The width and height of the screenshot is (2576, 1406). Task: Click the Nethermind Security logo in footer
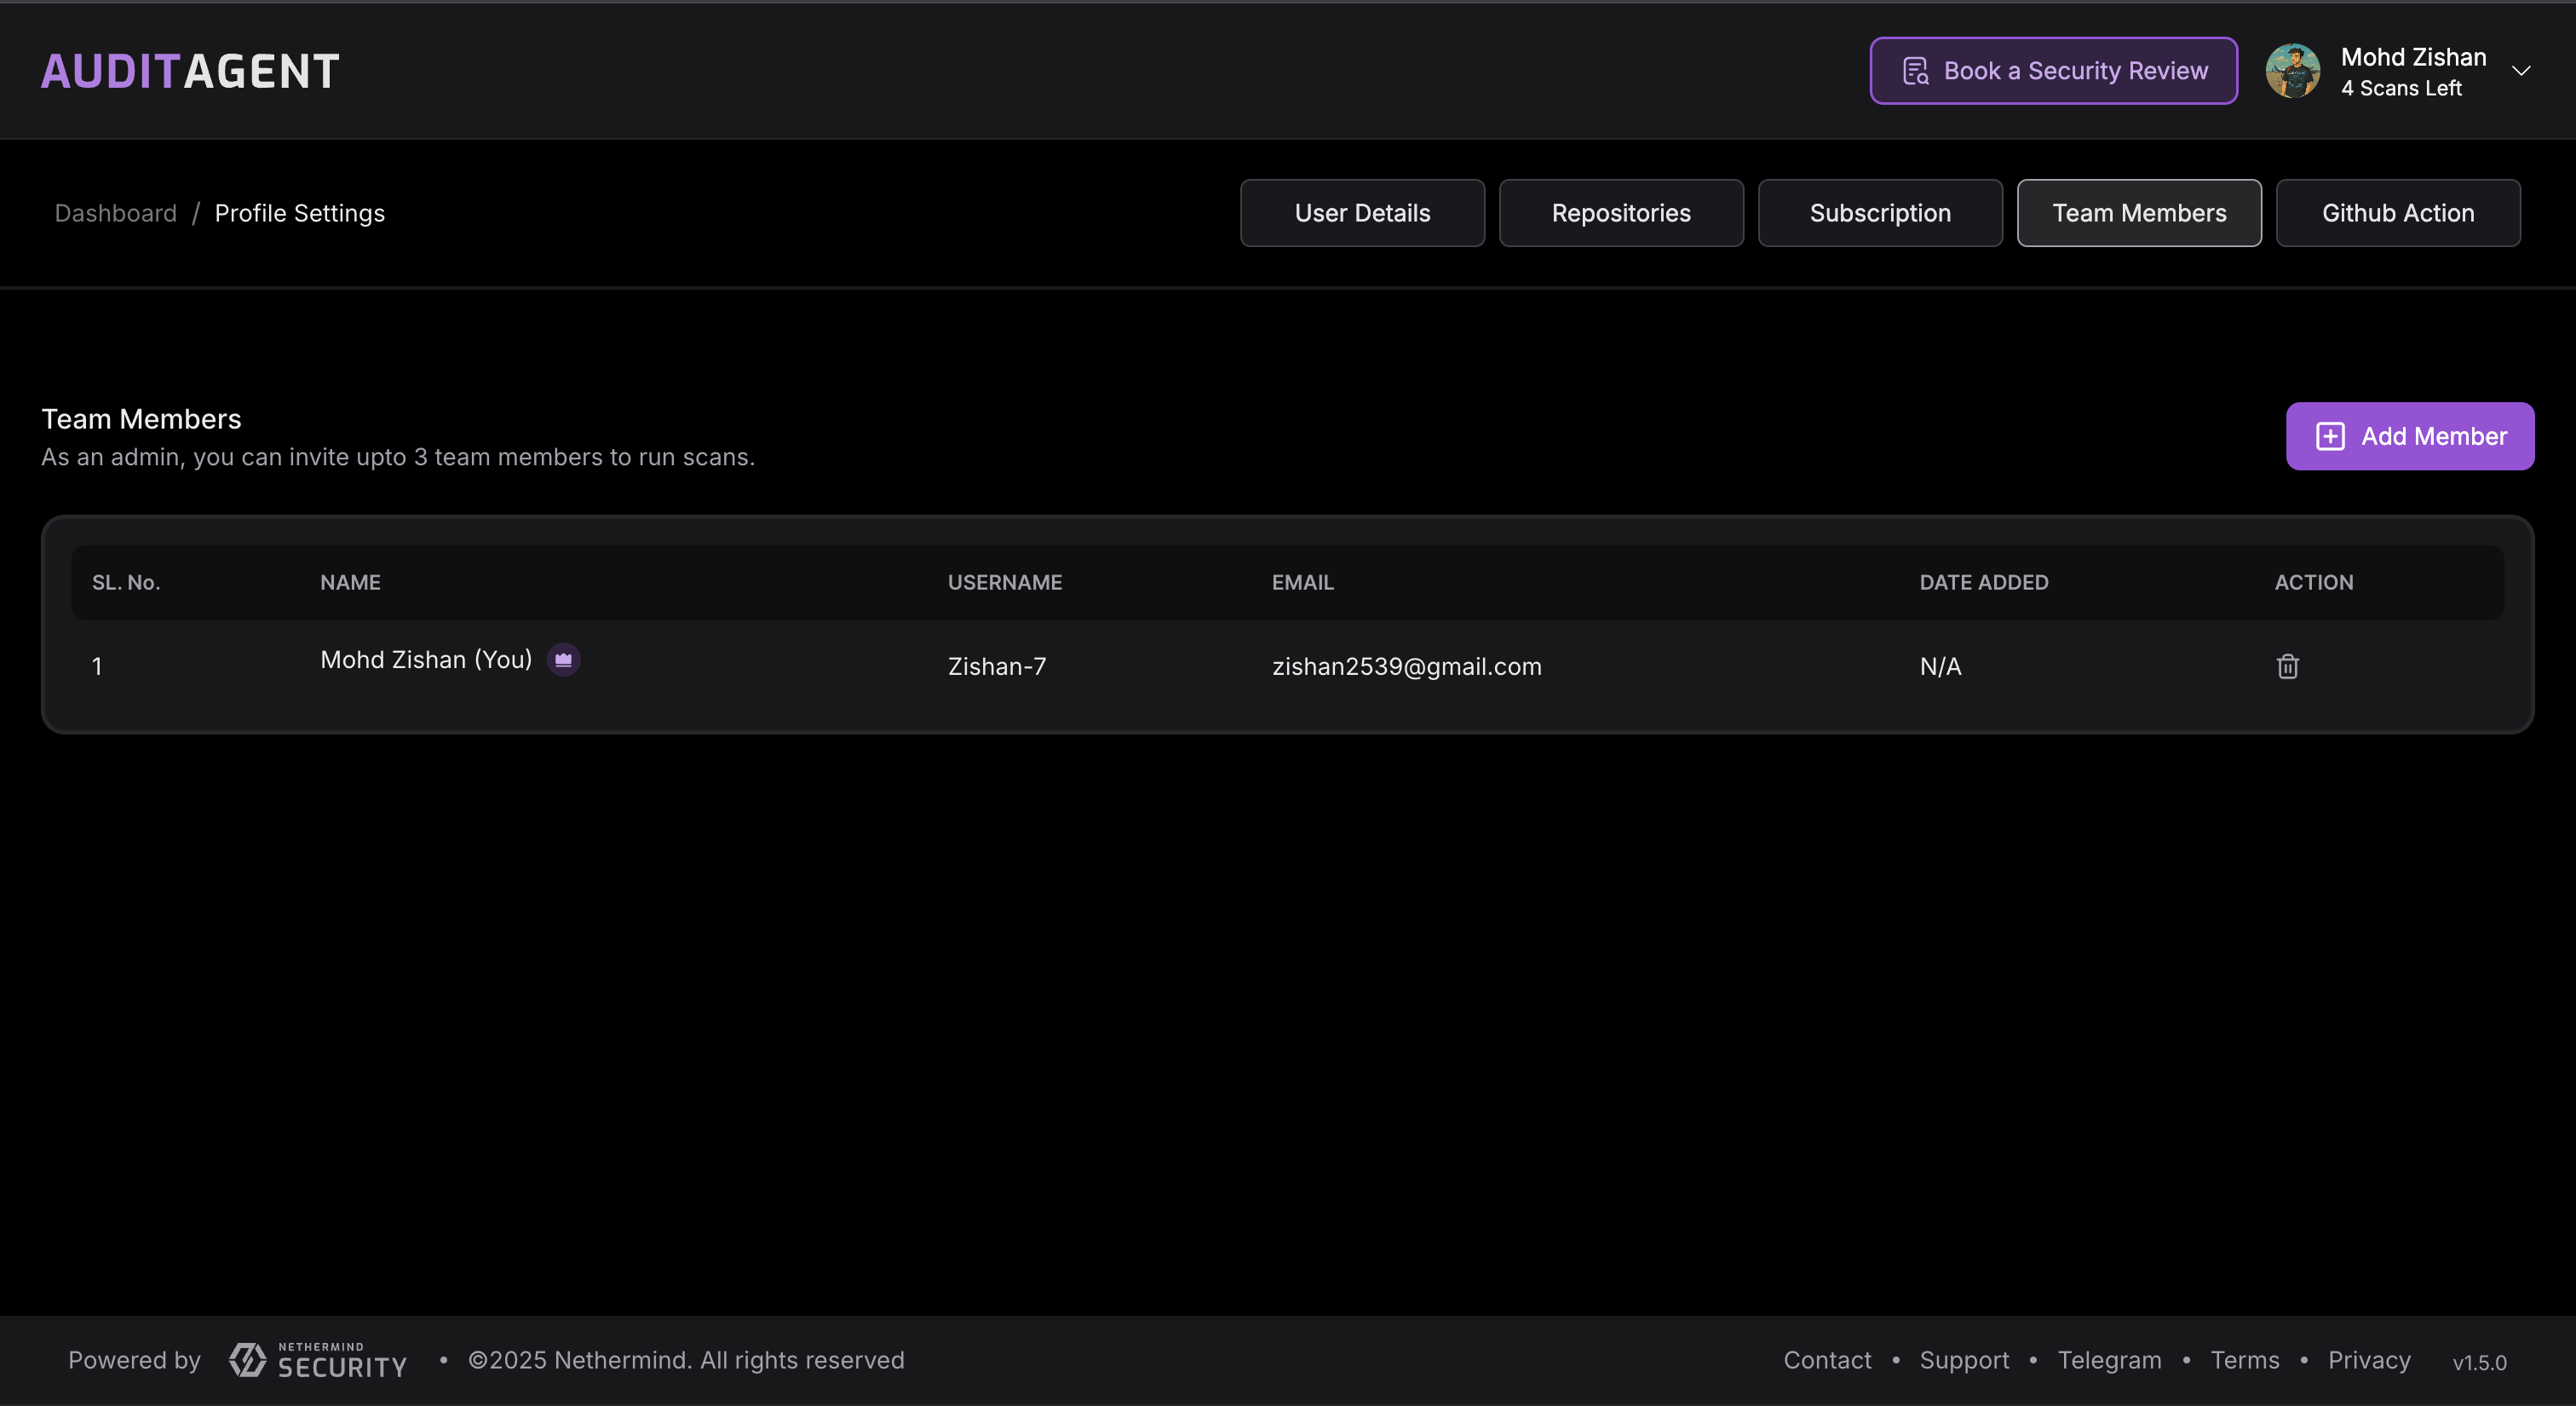tap(318, 1360)
